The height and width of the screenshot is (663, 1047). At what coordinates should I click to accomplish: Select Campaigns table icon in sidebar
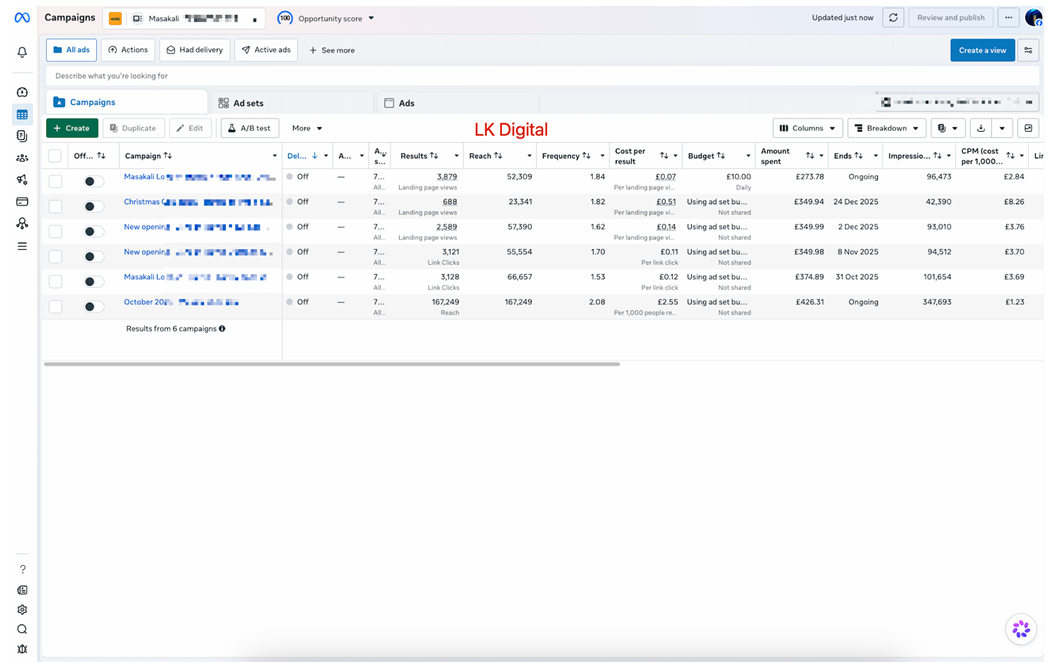tap(22, 115)
